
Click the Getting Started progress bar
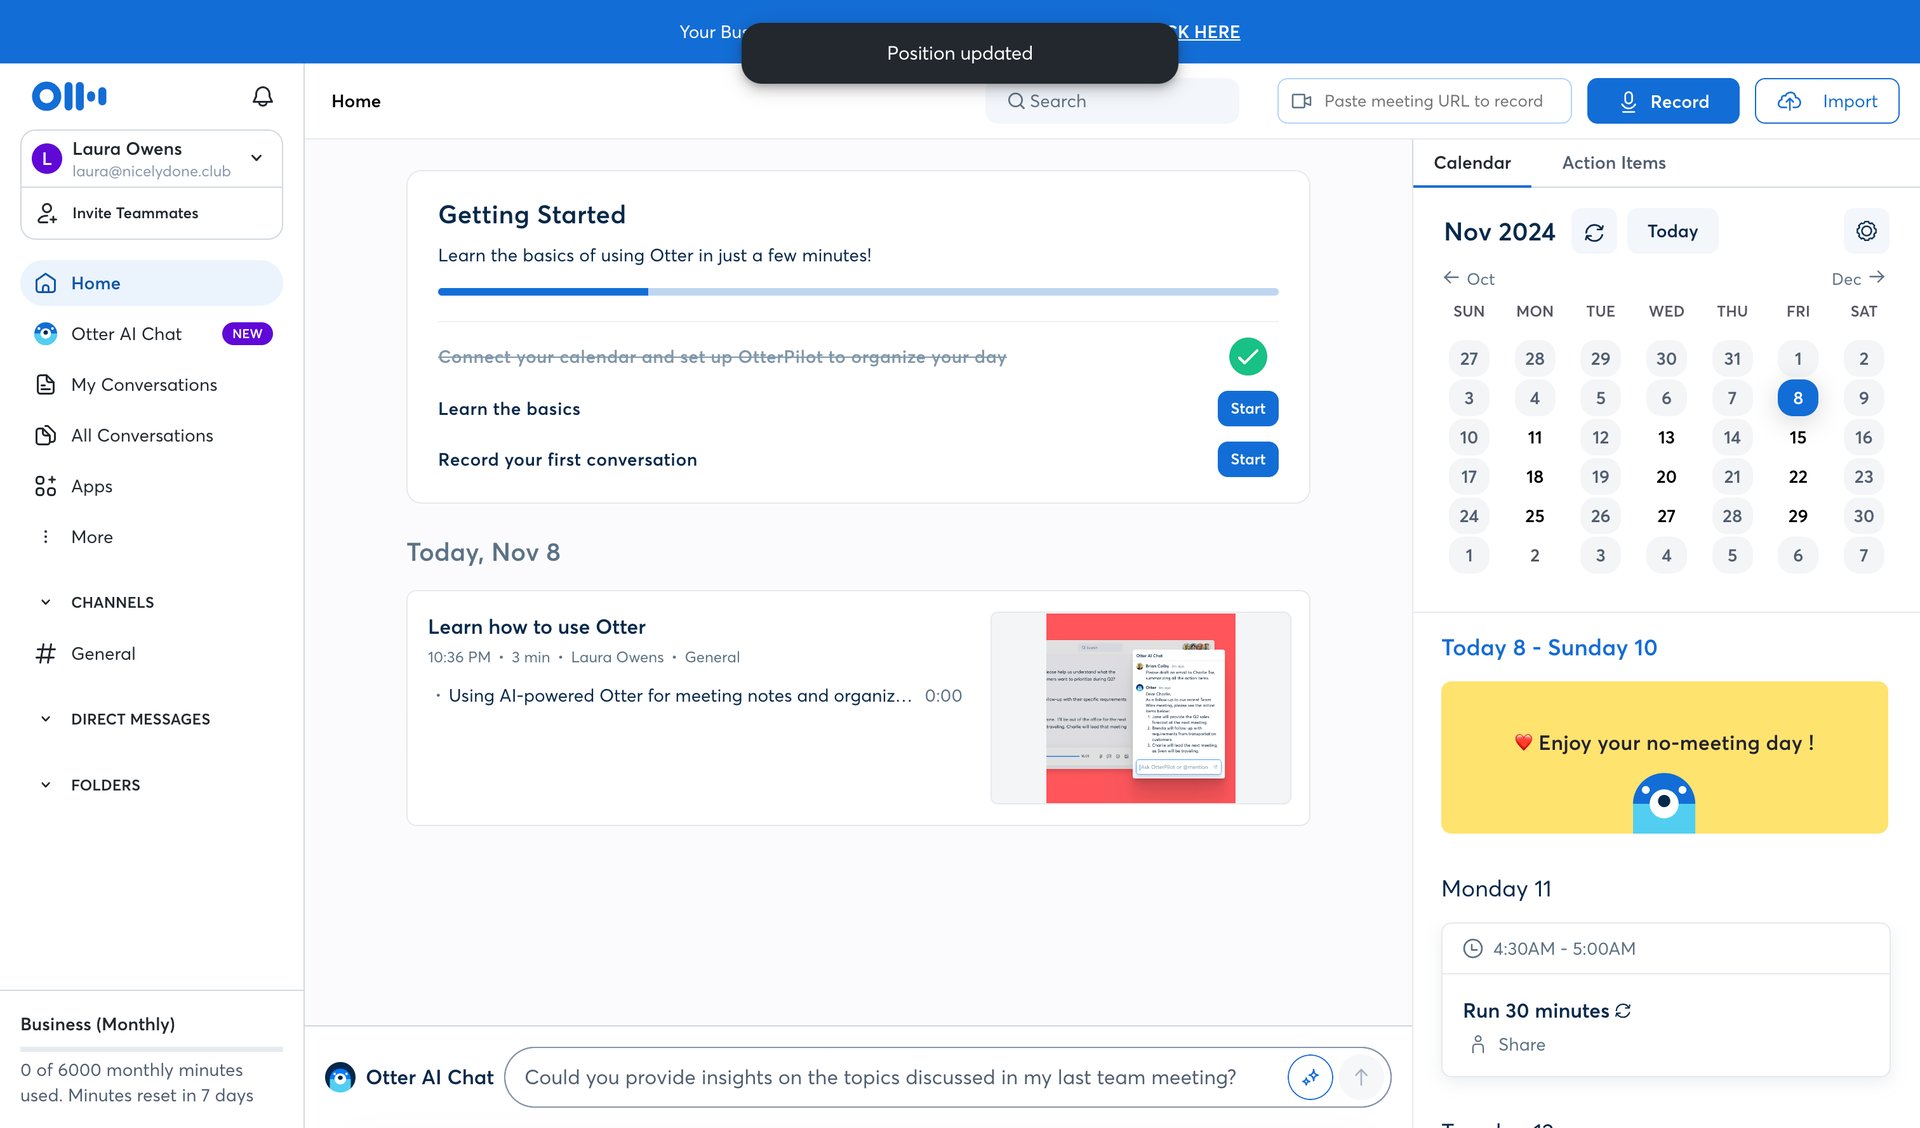tap(857, 291)
